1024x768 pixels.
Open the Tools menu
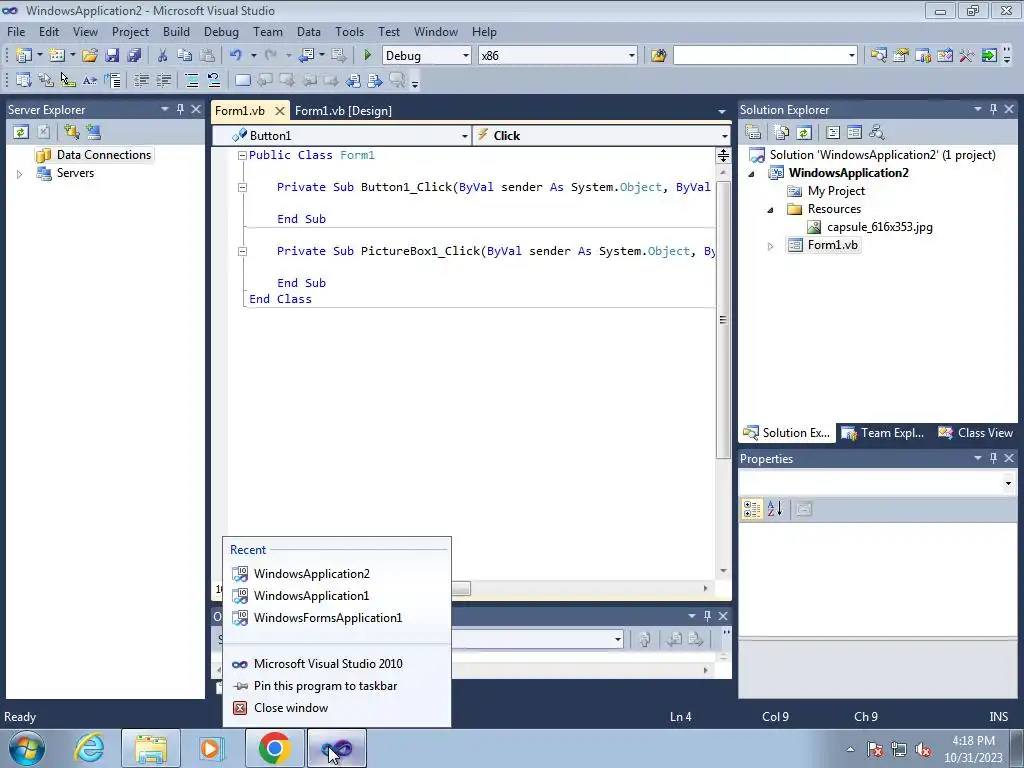(x=349, y=31)
